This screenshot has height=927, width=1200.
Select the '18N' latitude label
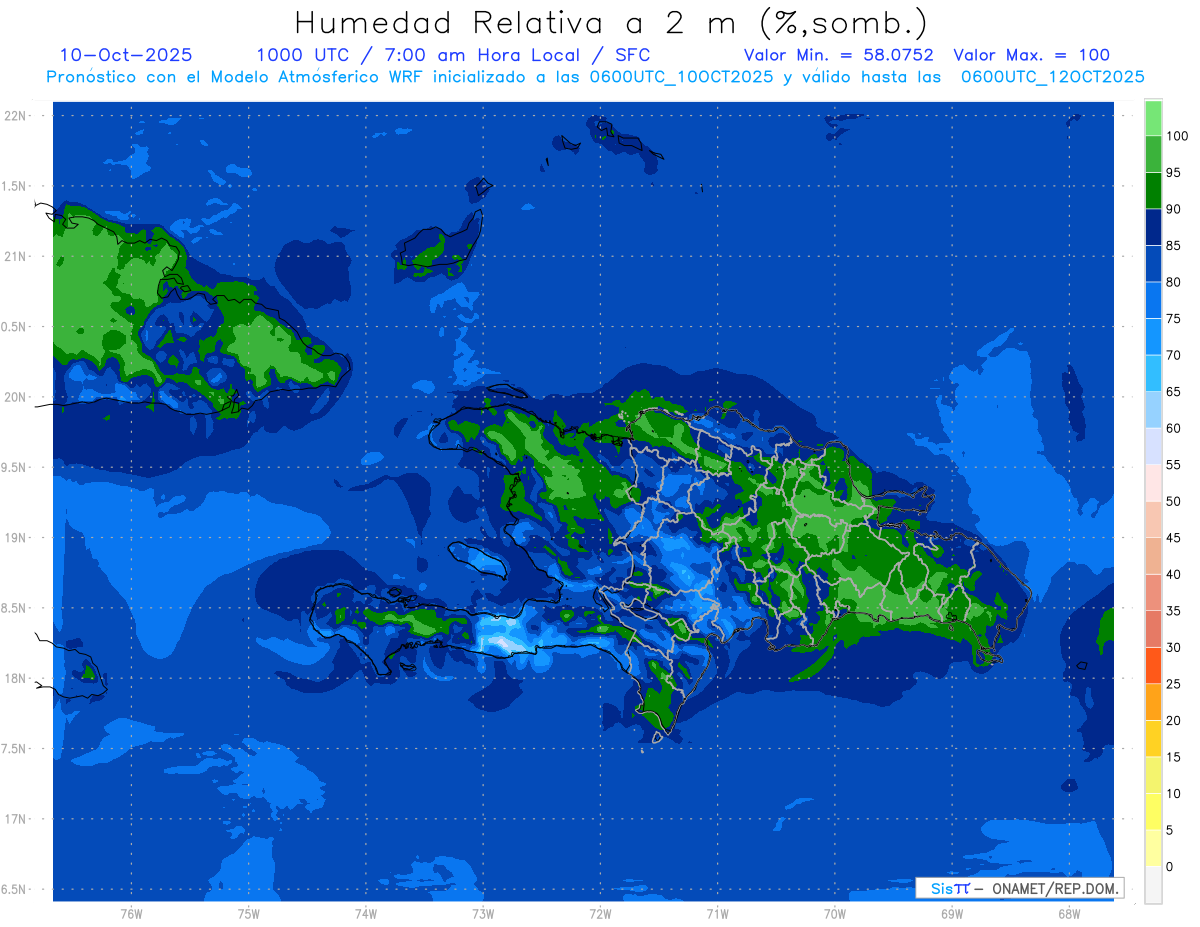[14, 678]
